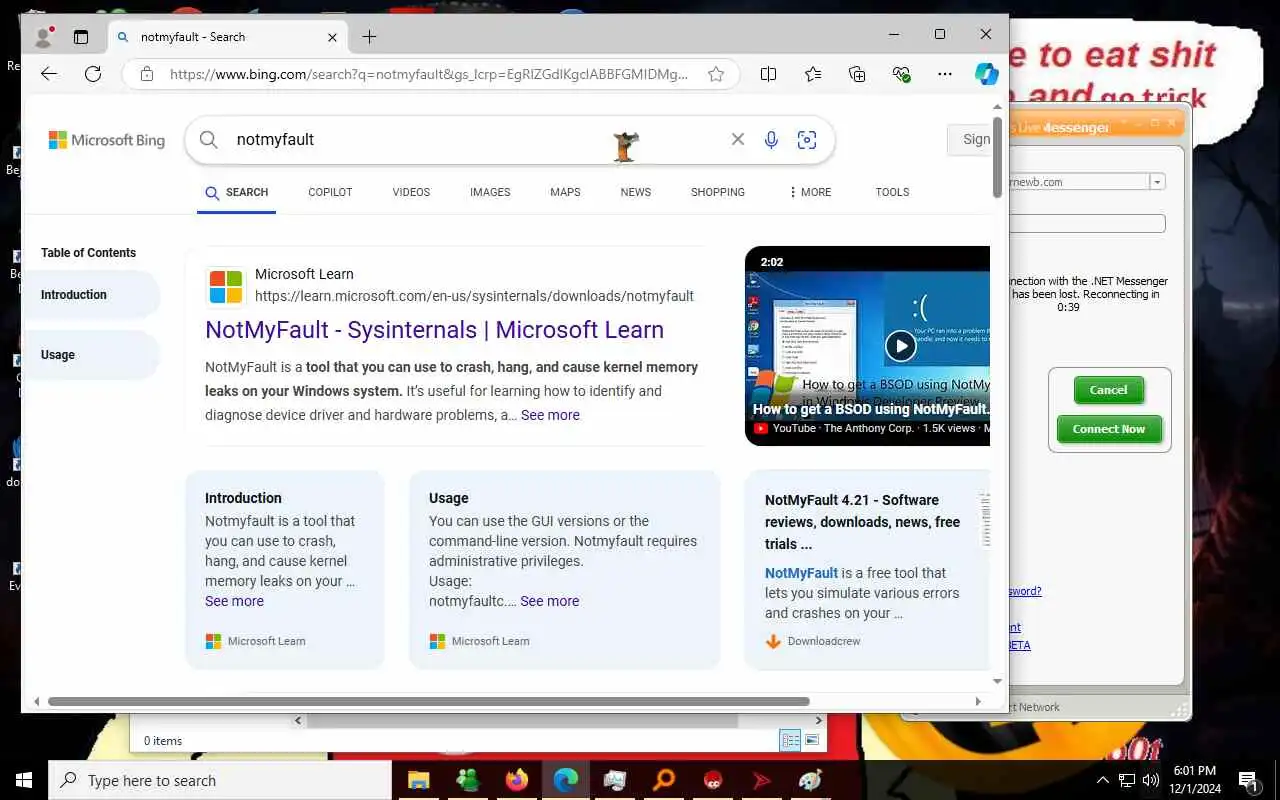Open the Edge profile avatar
Viewport: 1280px width, 800px height.
(x=43, y=37)
